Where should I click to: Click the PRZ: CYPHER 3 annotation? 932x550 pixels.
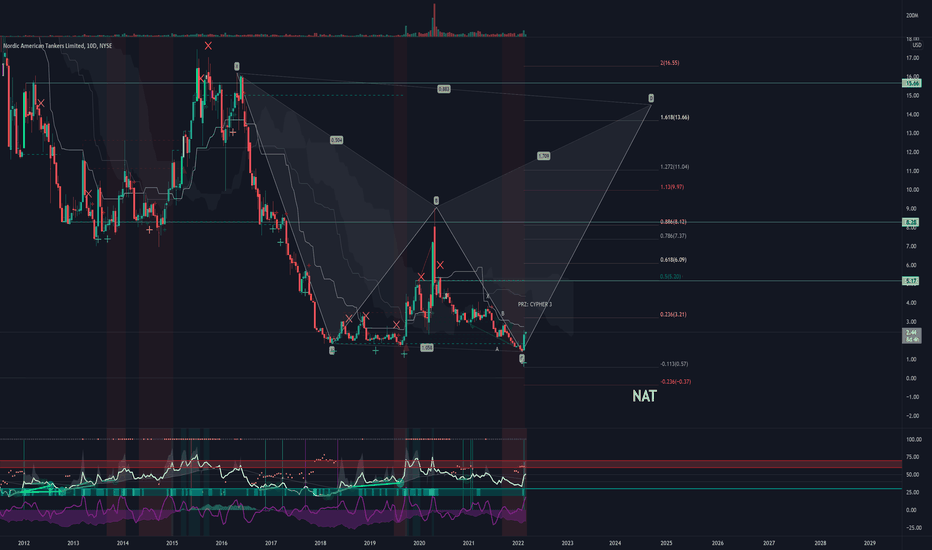(534, 304)
